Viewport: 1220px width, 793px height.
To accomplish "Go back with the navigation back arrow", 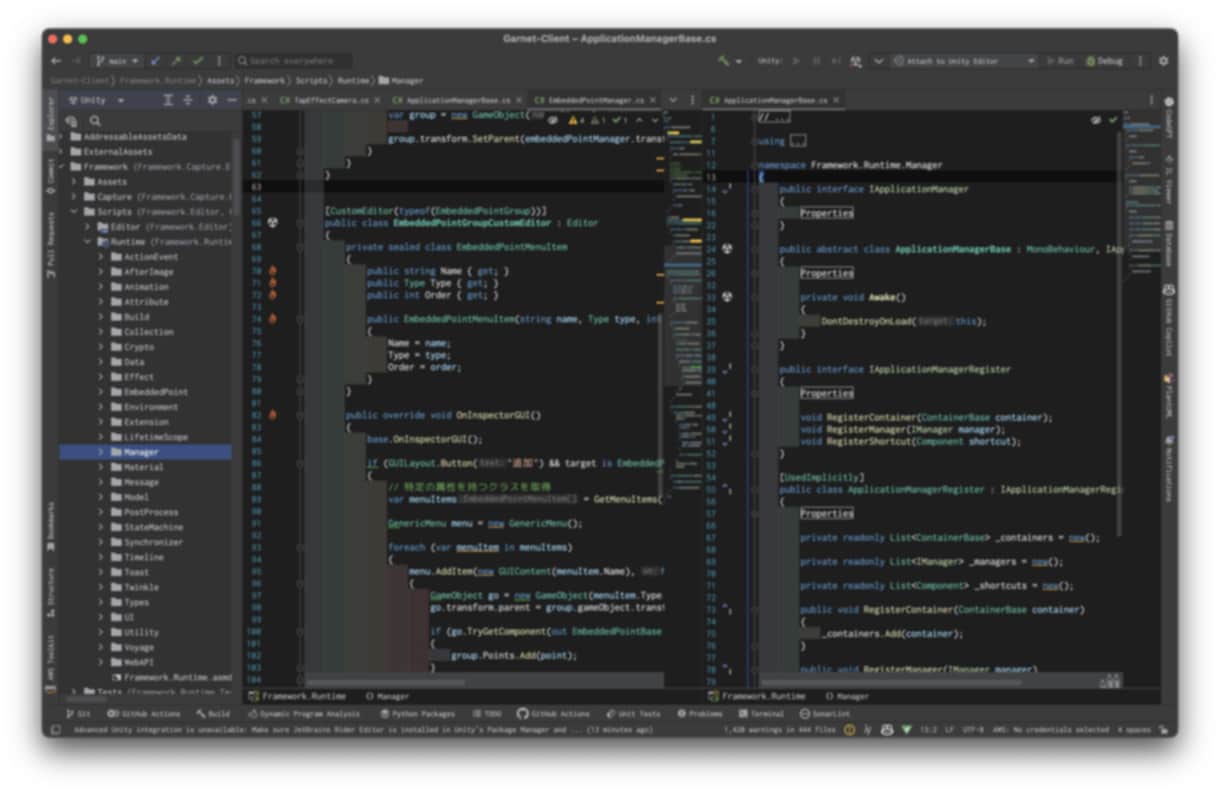I will coord(57,61).
